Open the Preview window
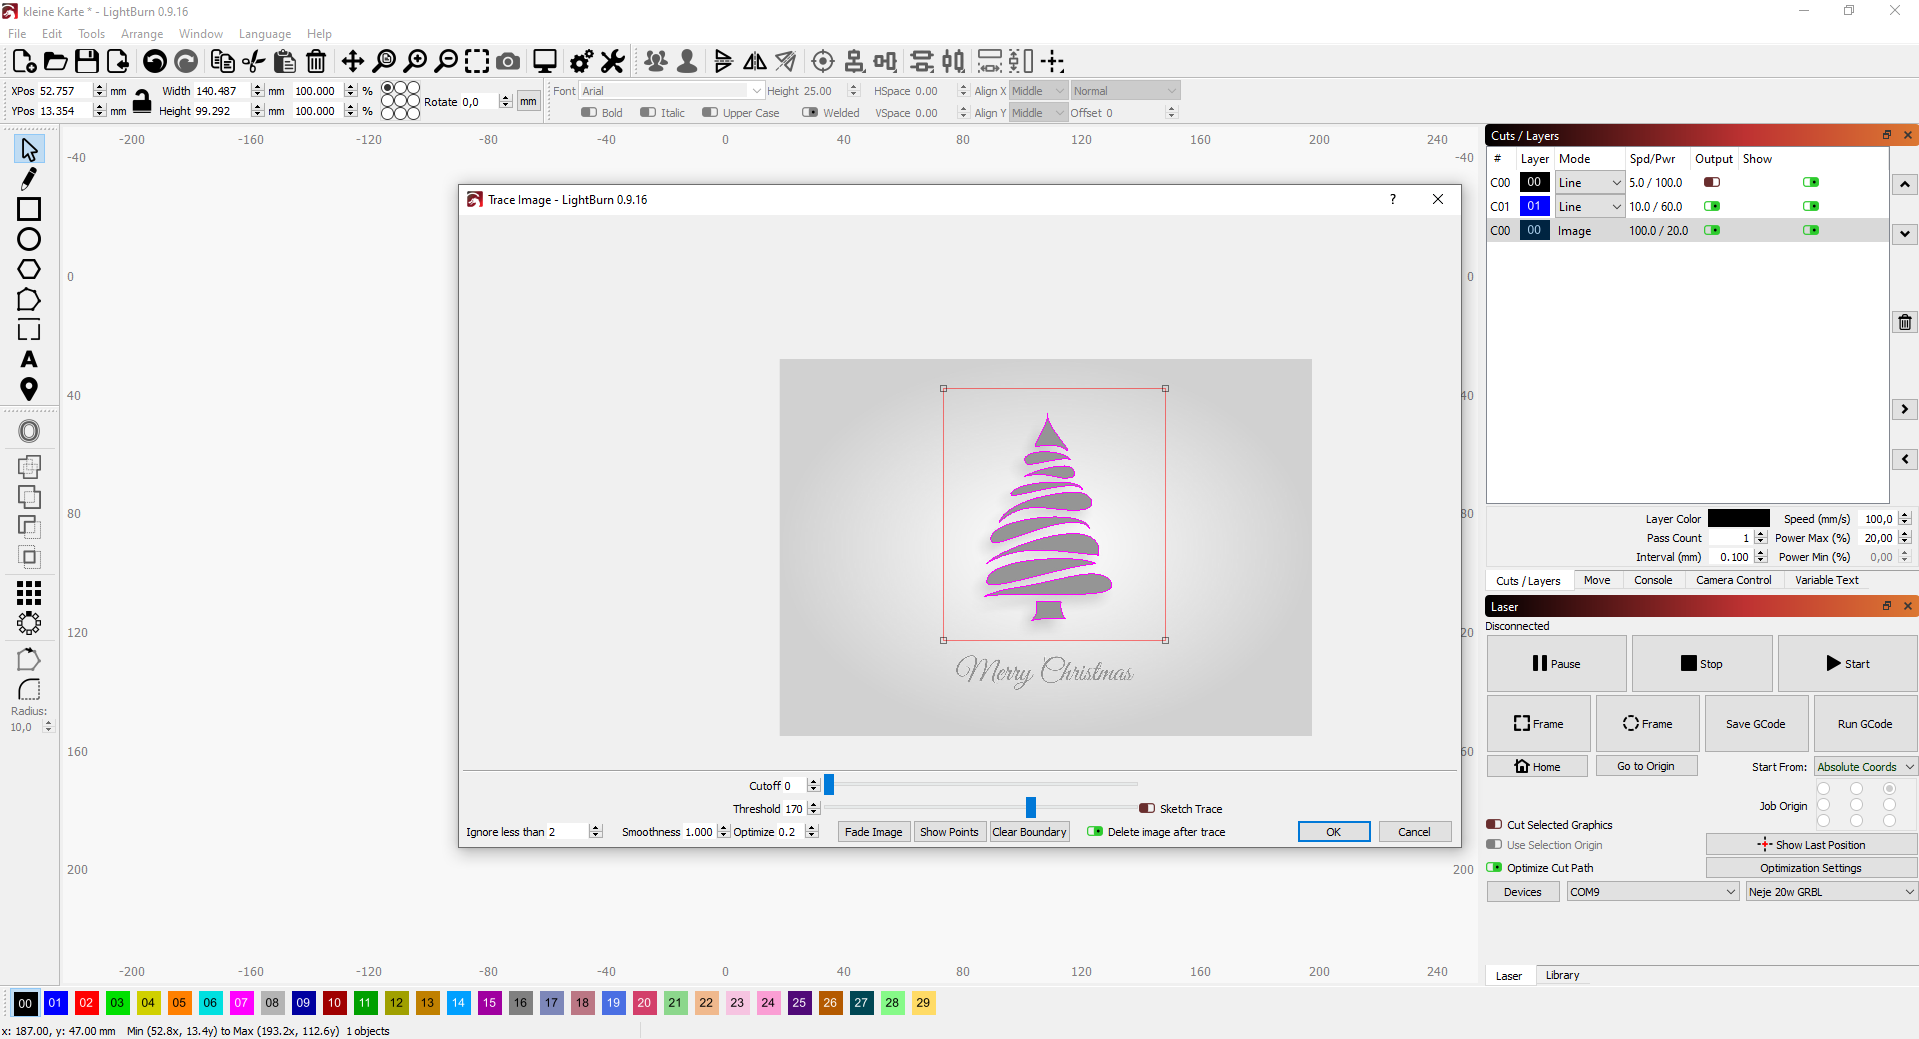The image size is (1919, 1039). point(544,61)
